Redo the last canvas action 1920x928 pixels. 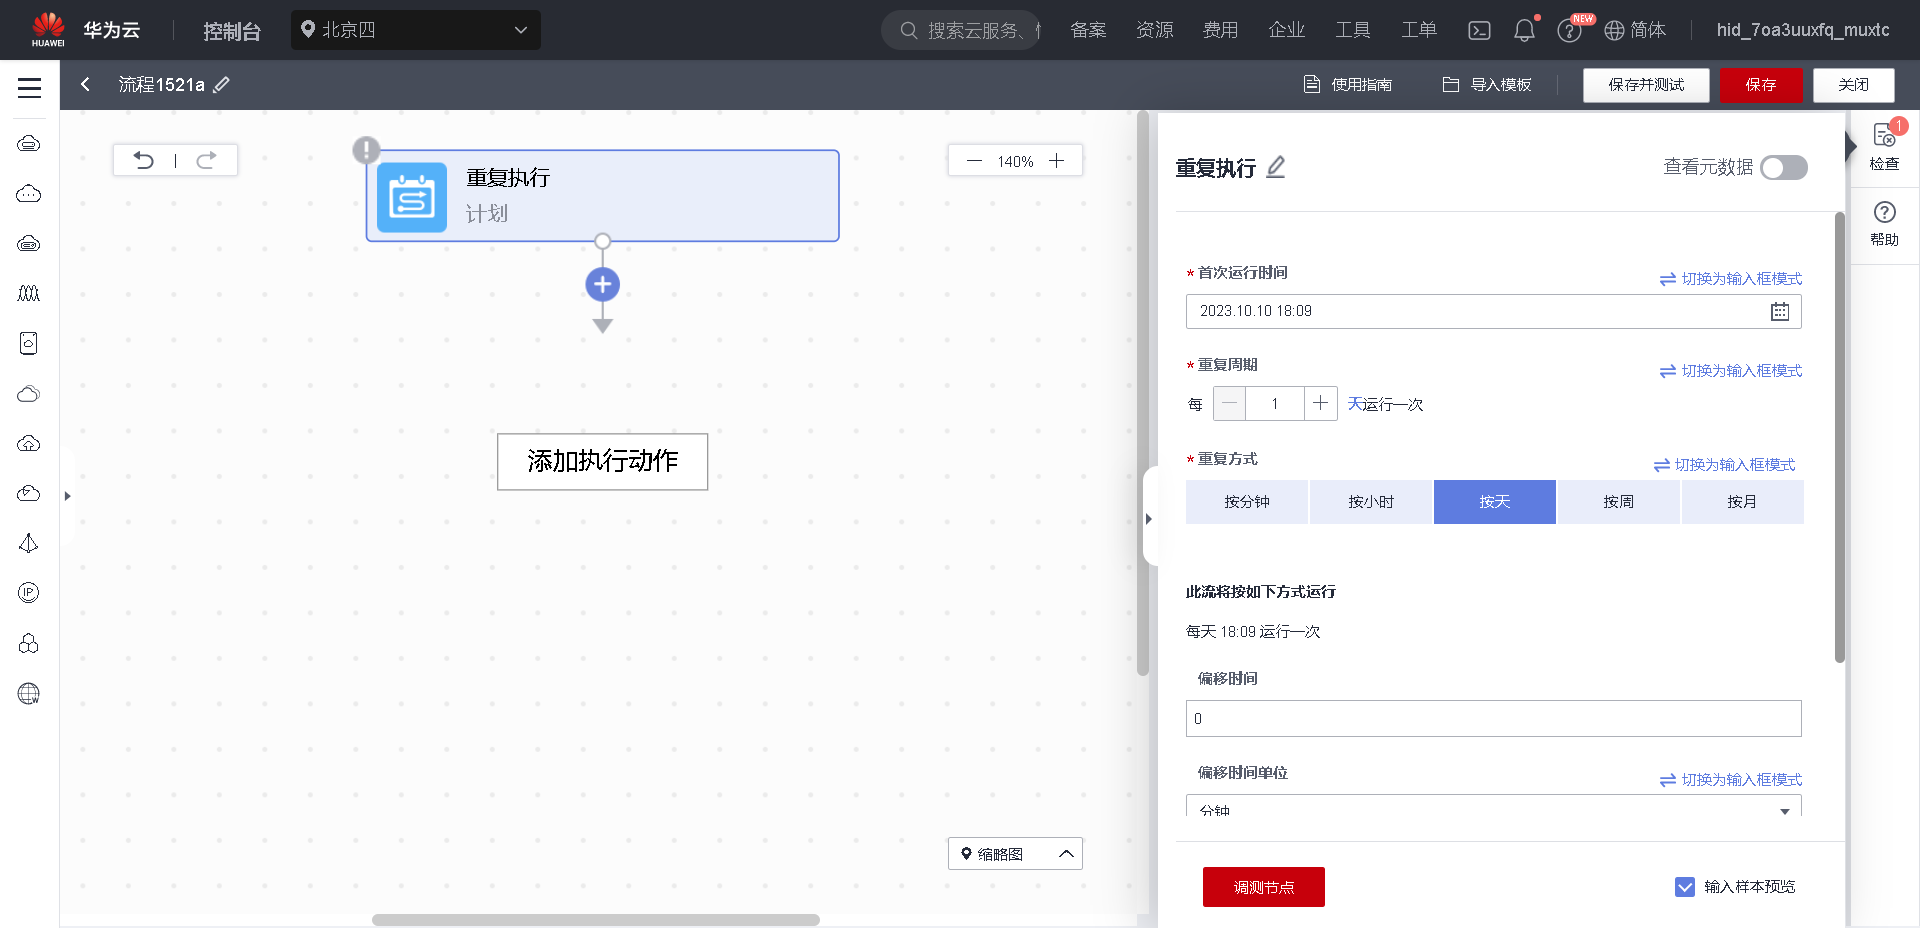click(x=206, y=160)
